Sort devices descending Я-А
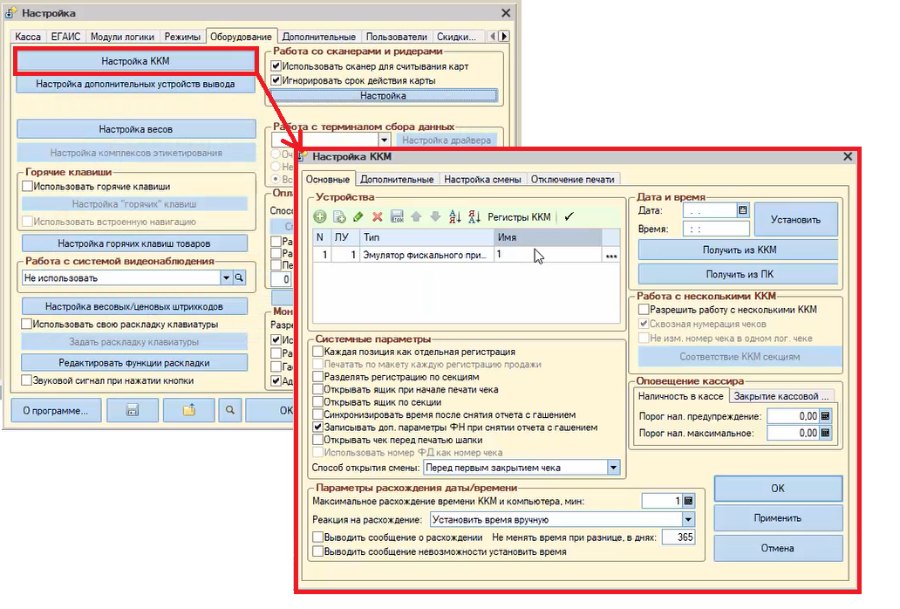This screenshot has width=900, height=609. click(x=474, y=217)
